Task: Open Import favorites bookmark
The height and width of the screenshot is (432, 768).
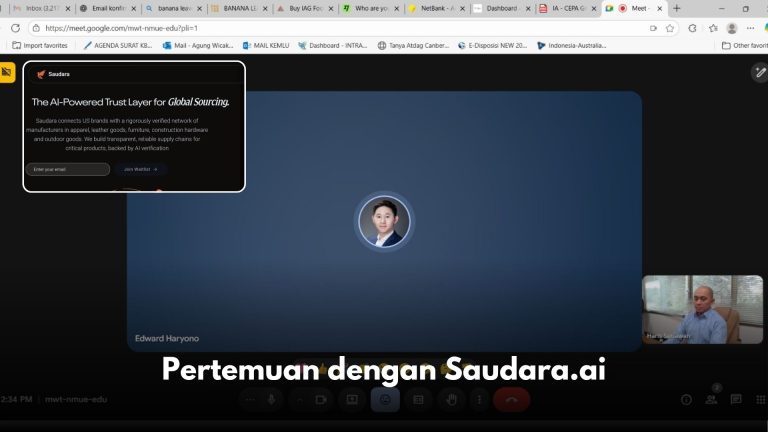Action: [x=40, y=46]
